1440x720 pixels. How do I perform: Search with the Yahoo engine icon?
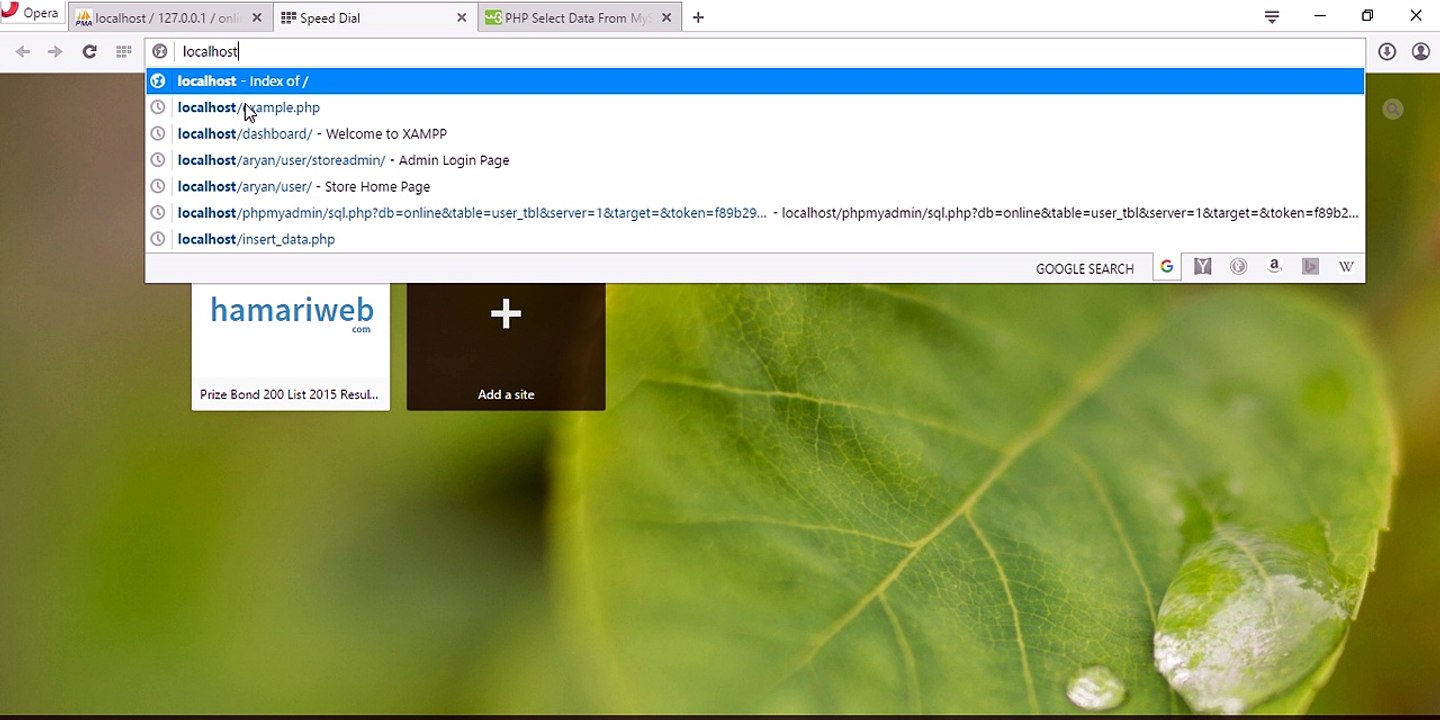tap(1203, 267)
